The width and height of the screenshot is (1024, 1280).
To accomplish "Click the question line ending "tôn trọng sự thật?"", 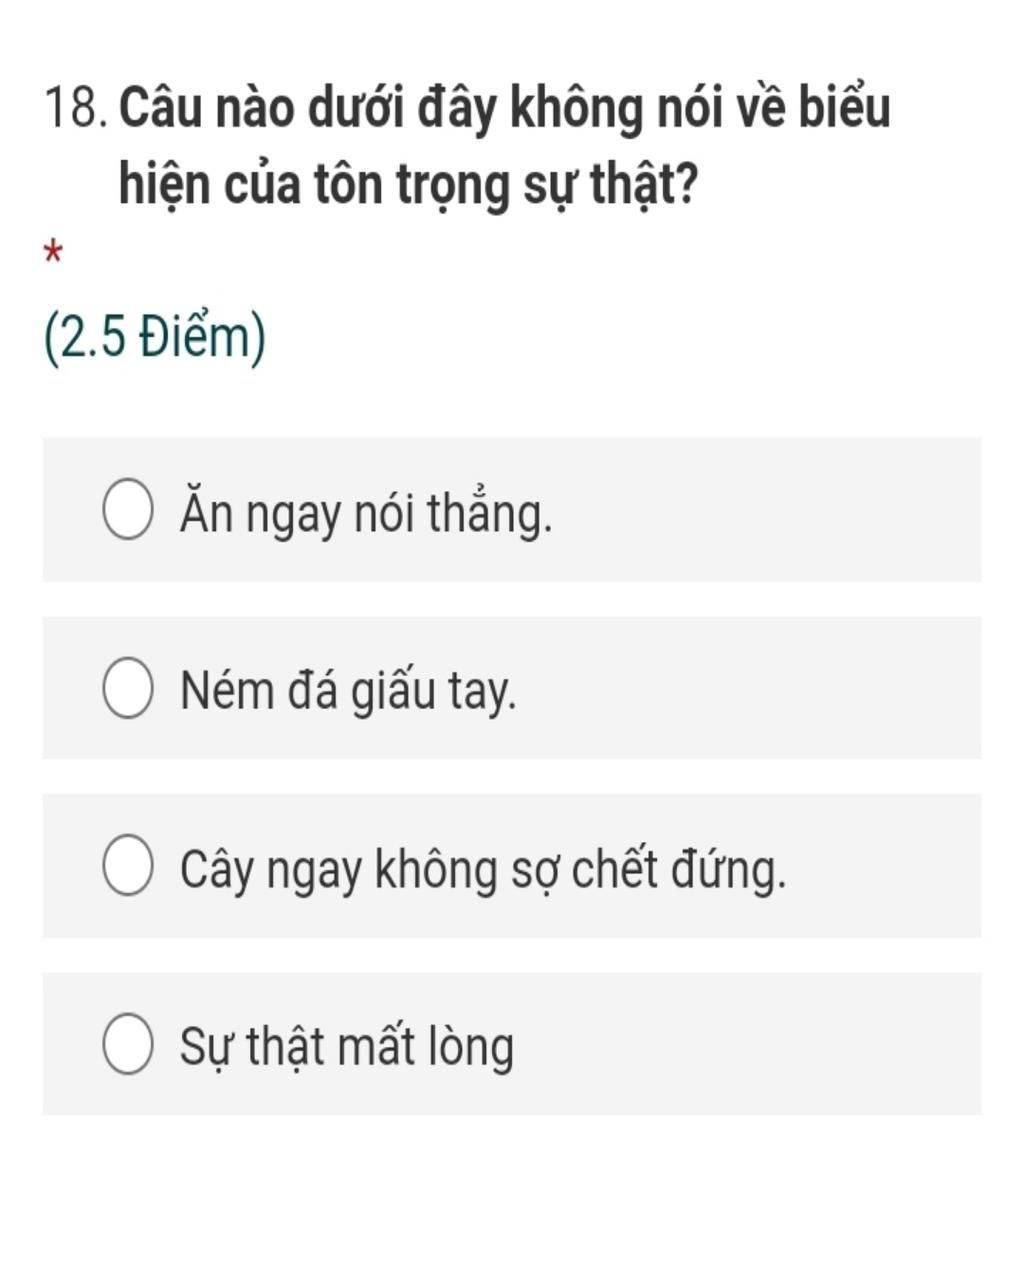I will [x=408, y=184].
